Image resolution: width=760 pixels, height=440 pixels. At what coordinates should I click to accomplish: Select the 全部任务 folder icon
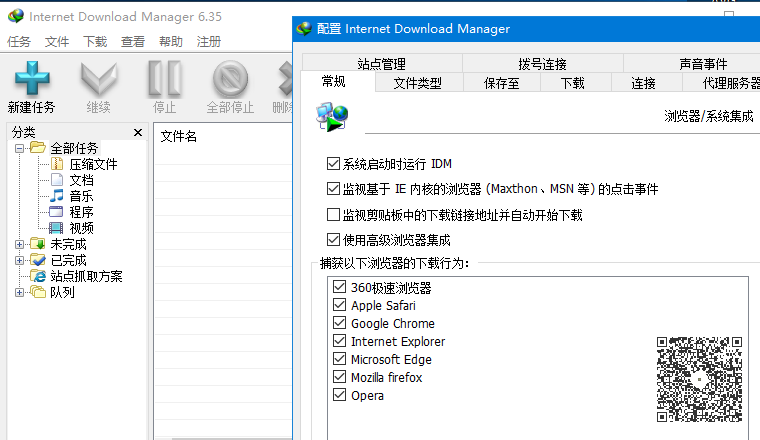click(x=38, y=147)
